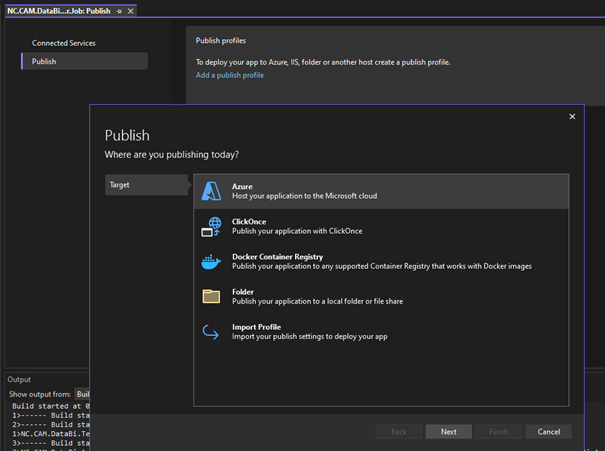Select the Target step in wizard
Screen dimensions: 605x451
[120, 185]
